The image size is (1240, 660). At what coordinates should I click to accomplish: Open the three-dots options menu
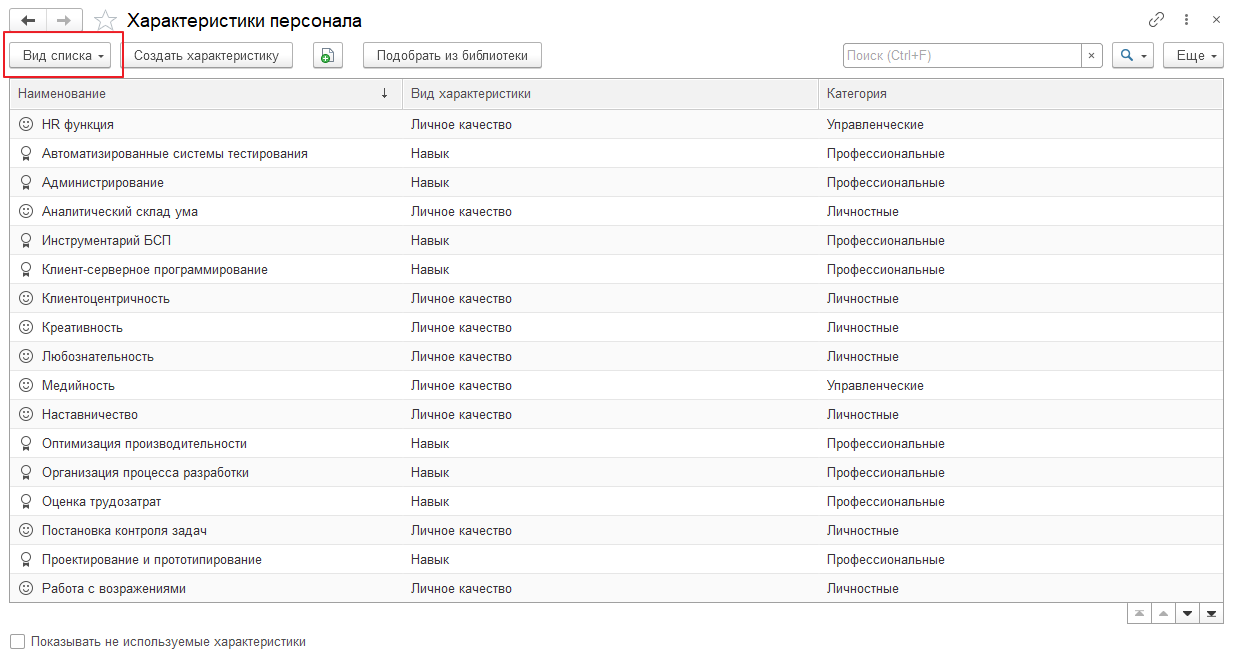tap(1187, 20)
